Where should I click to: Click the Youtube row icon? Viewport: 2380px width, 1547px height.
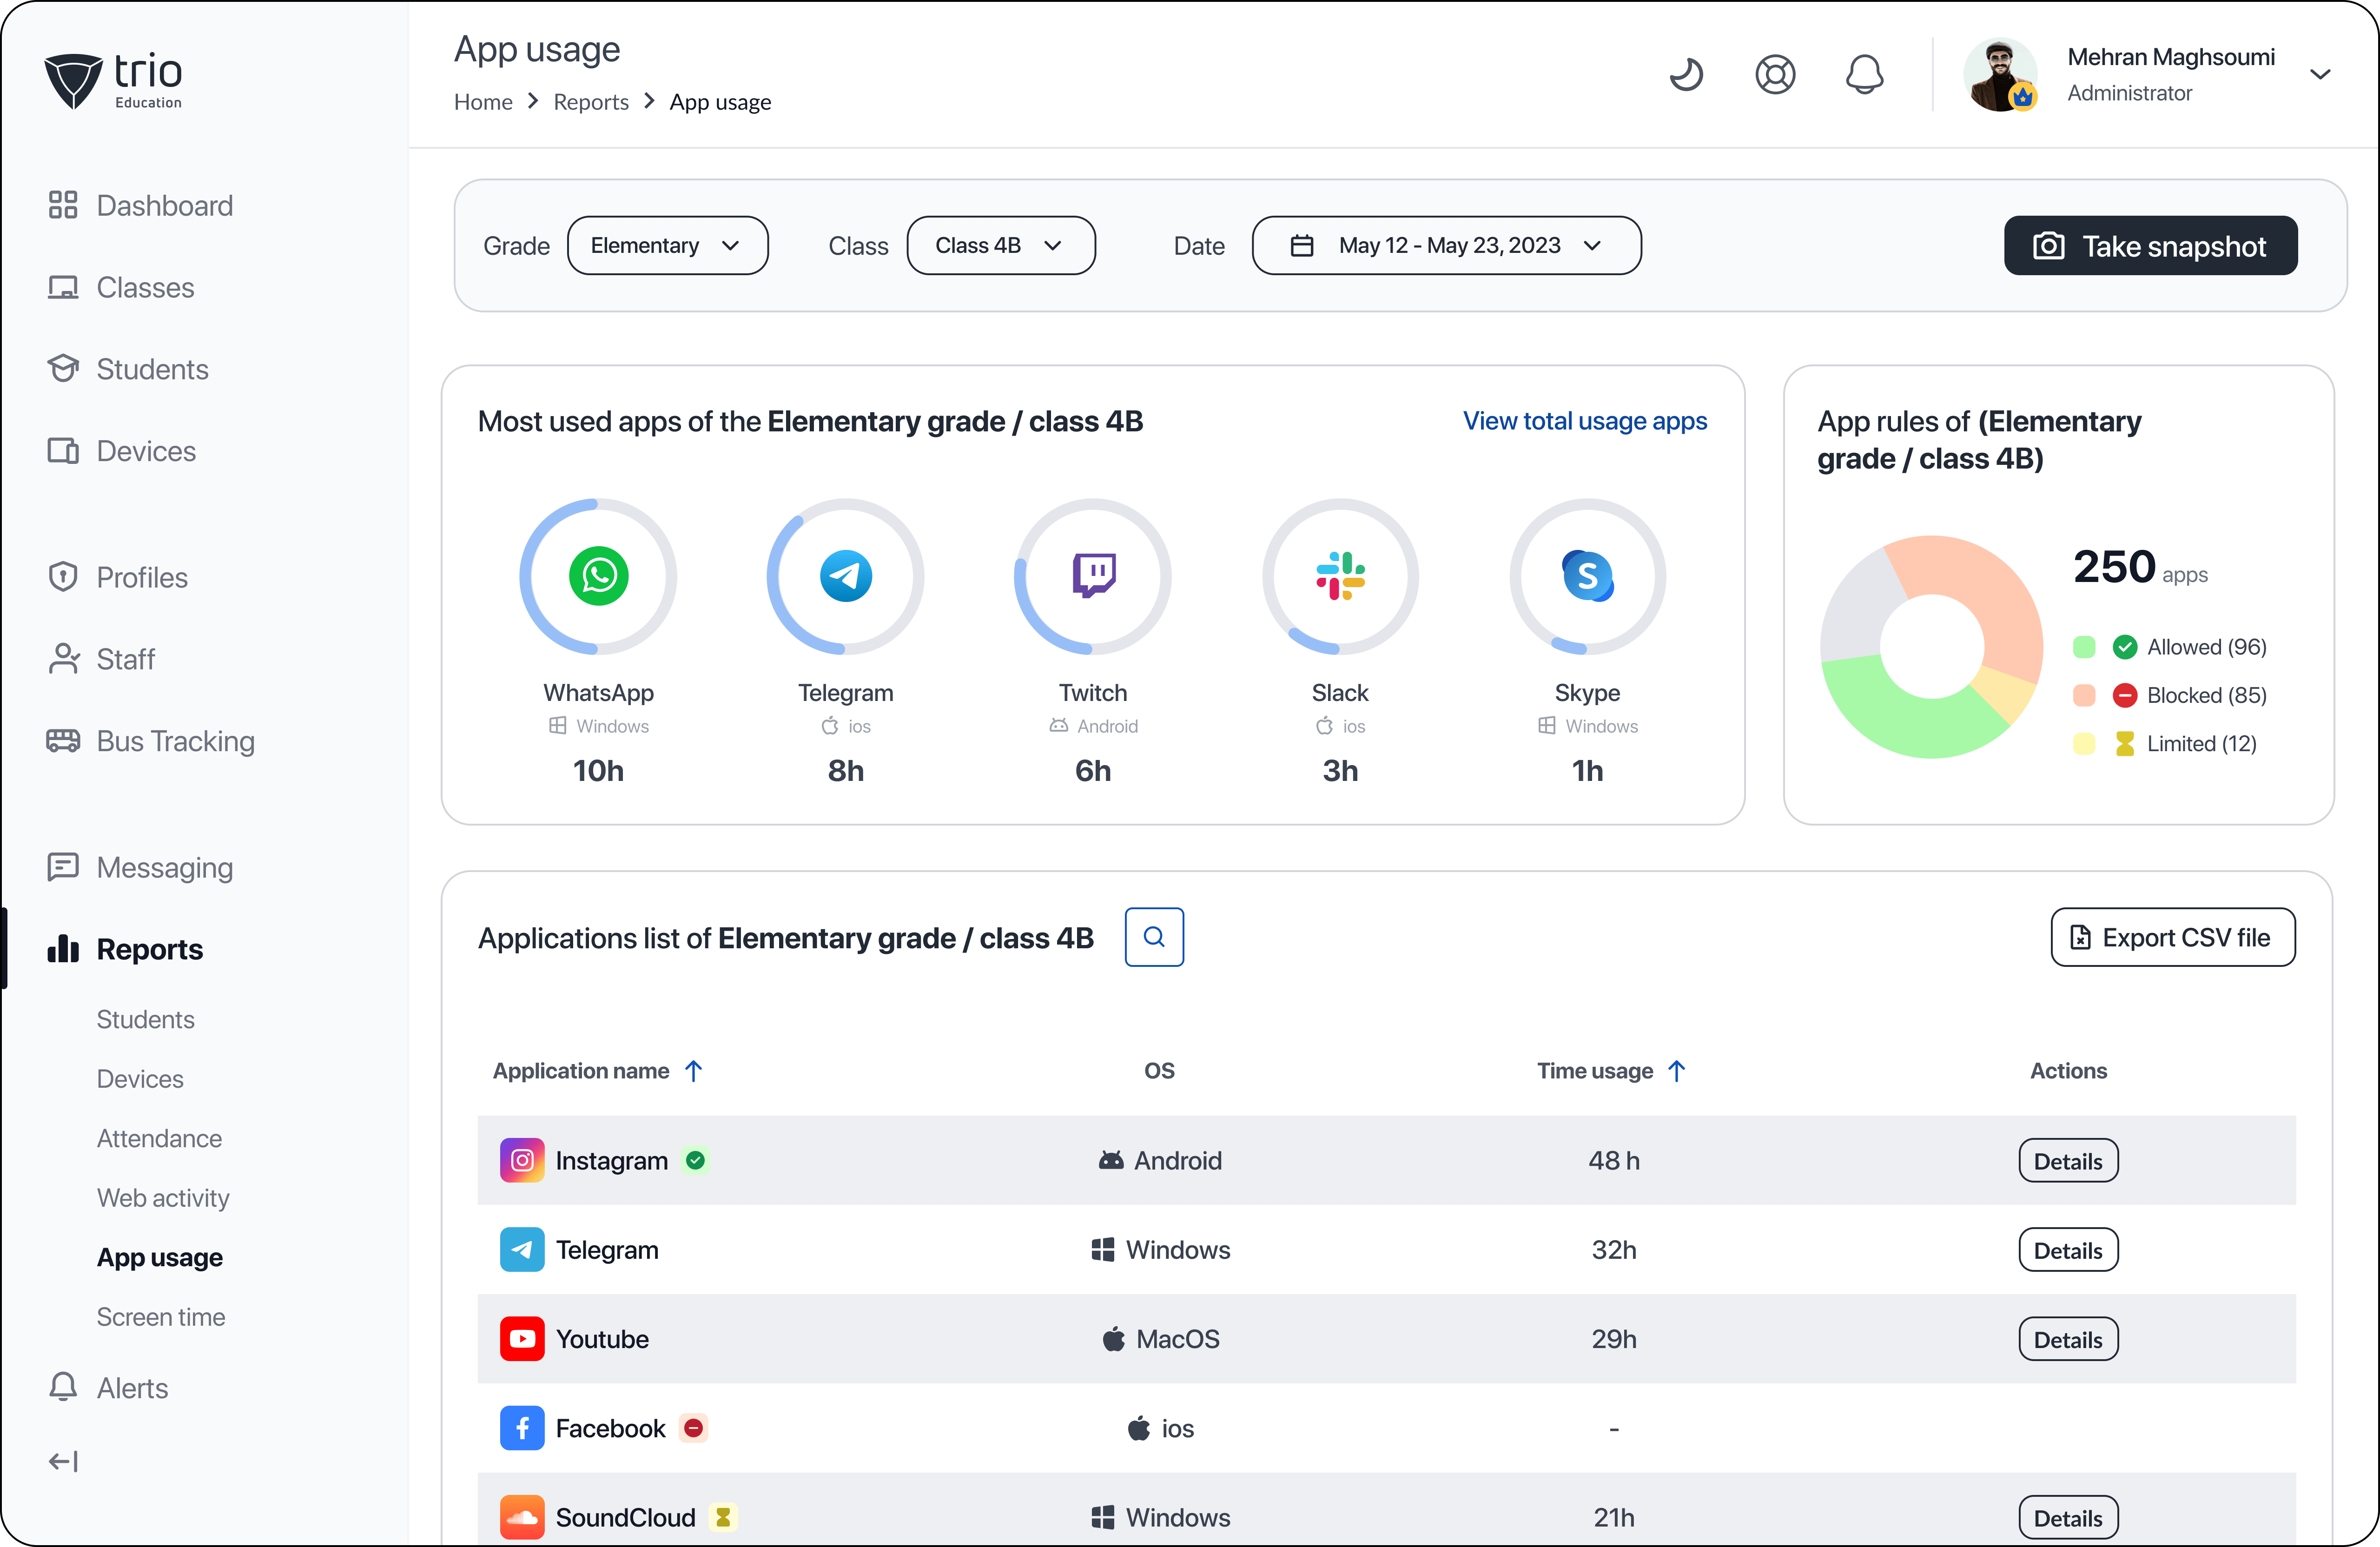pos(522,1339)
